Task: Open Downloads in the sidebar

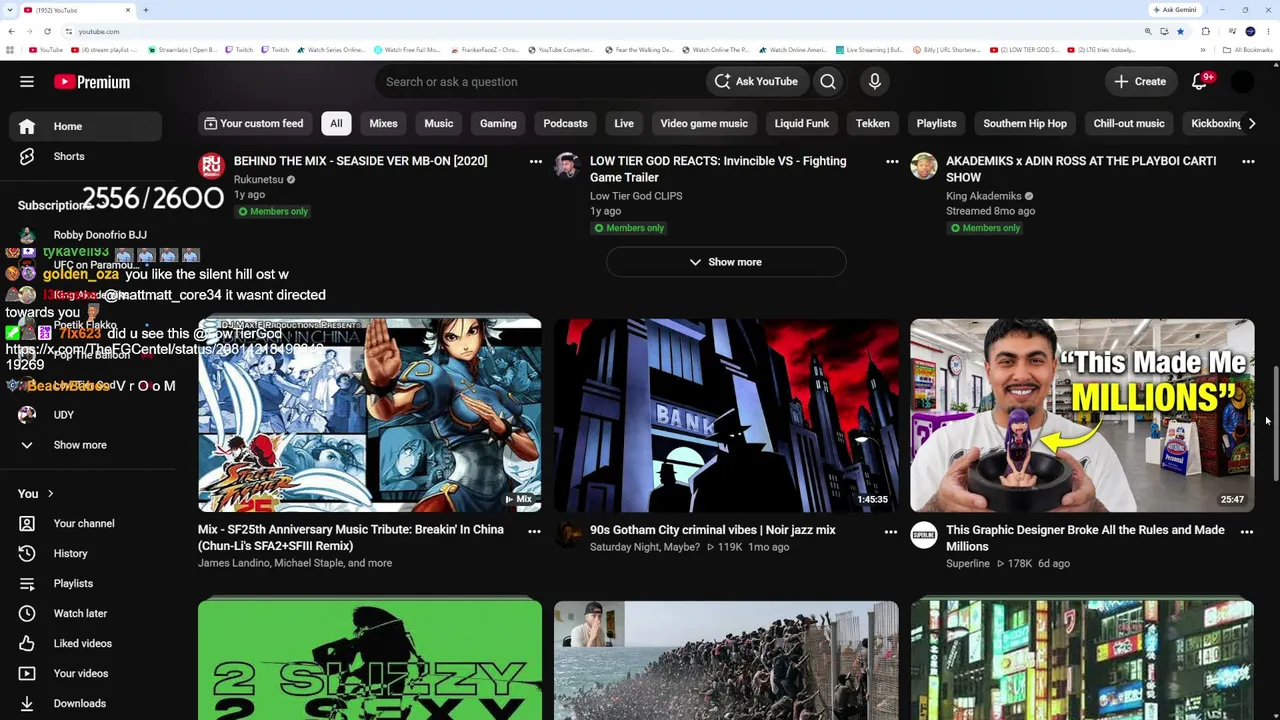Action: click(85, 703)
